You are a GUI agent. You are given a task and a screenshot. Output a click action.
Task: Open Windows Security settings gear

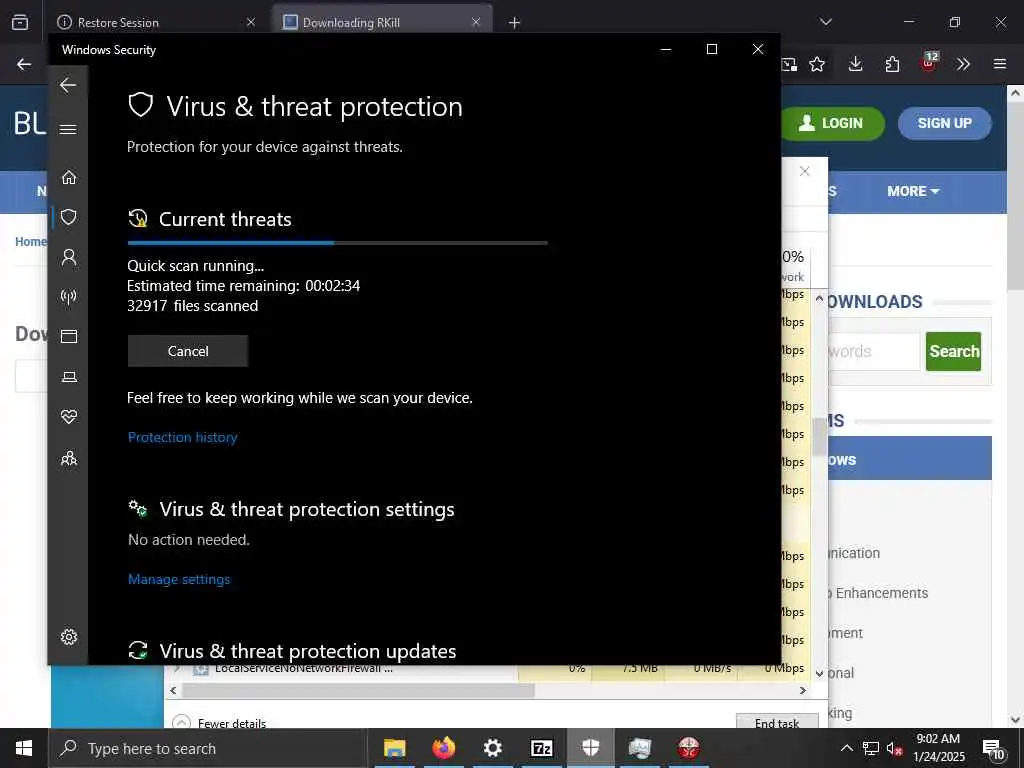[69, 637]
